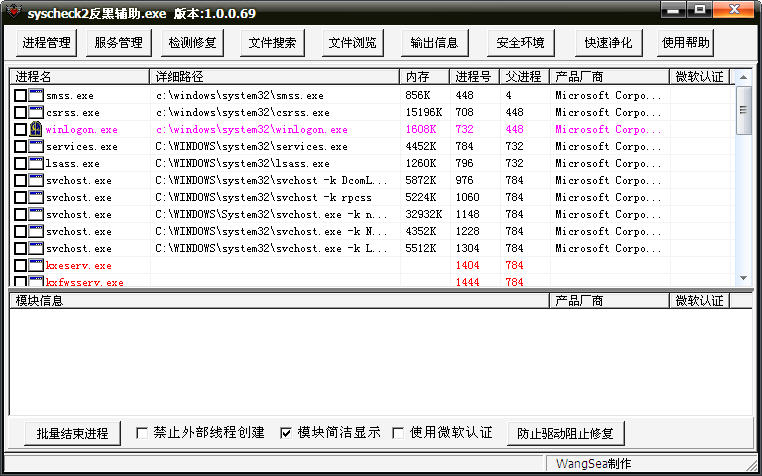Check svchost.exe checkbox with PID 1060
Image resolution: width=762 pixels, height=476 pixels.
[20, 197]
